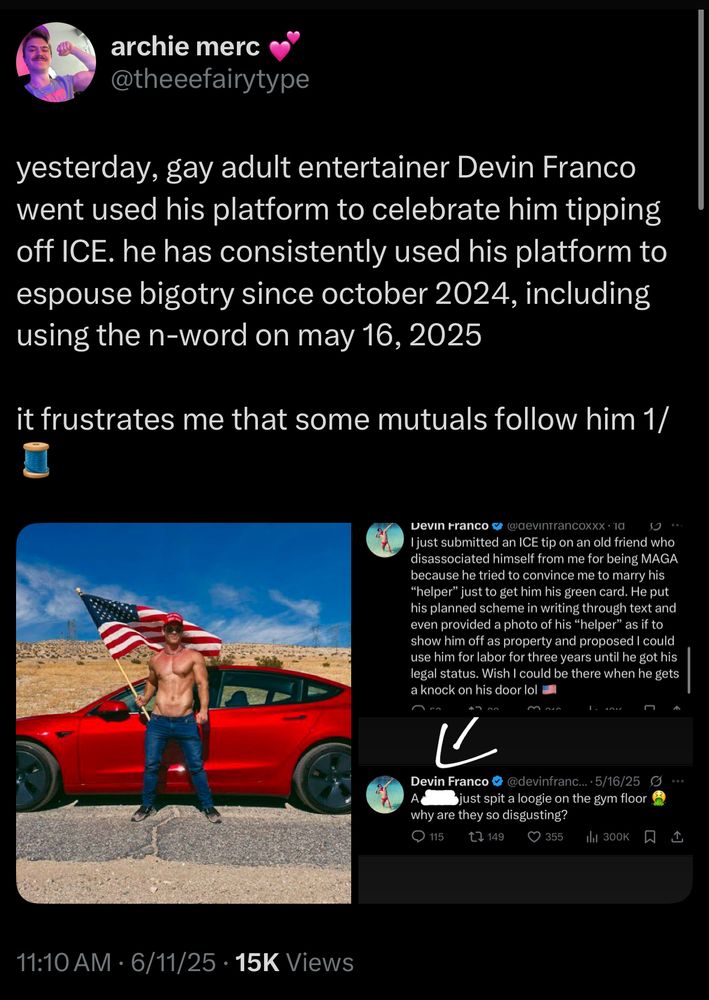The width and height of the screenshot is (709, 1000).
Task: Click the page scrollbar at top right
Action: [x=701, y=108]
